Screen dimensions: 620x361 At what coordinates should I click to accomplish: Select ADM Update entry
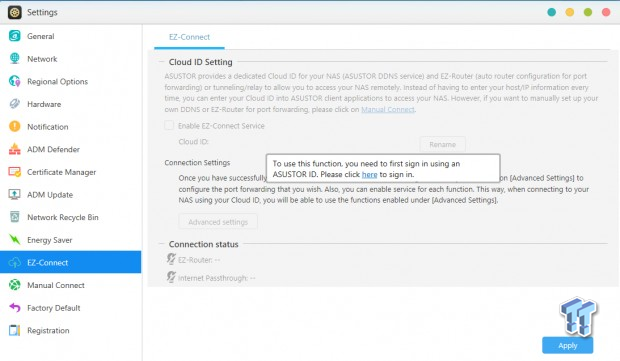(x=70, y=194)
